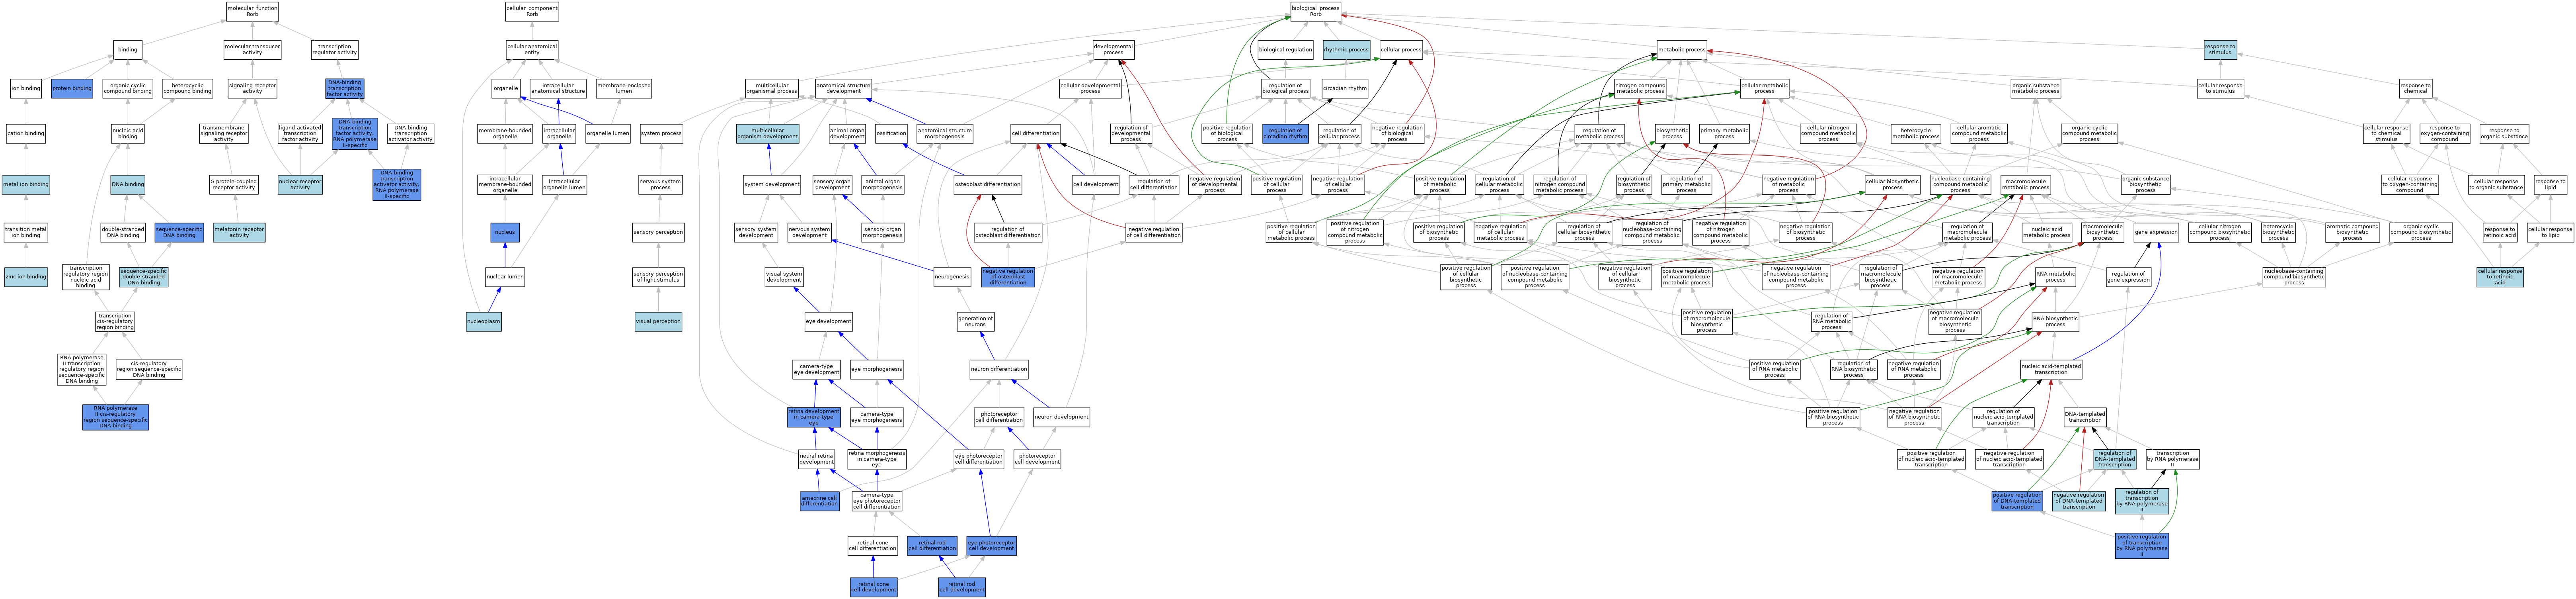This screenshot has width=2576, height=599.
Task: Select the blue nucleus node
Action: point(505,232)
